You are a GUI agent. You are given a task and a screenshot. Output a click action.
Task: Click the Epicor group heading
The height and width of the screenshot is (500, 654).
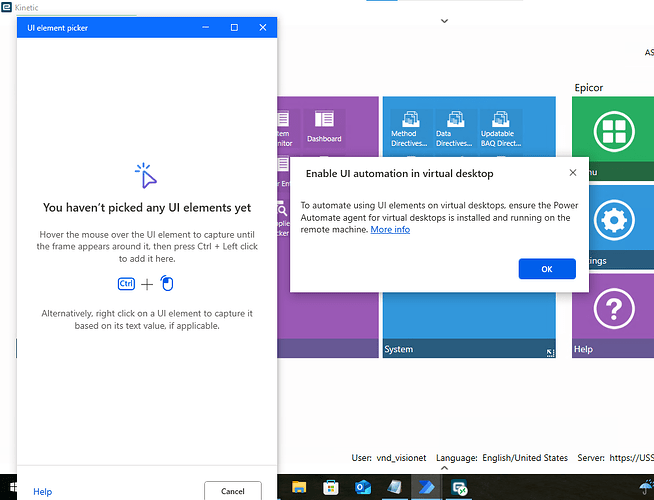point(589,88)
